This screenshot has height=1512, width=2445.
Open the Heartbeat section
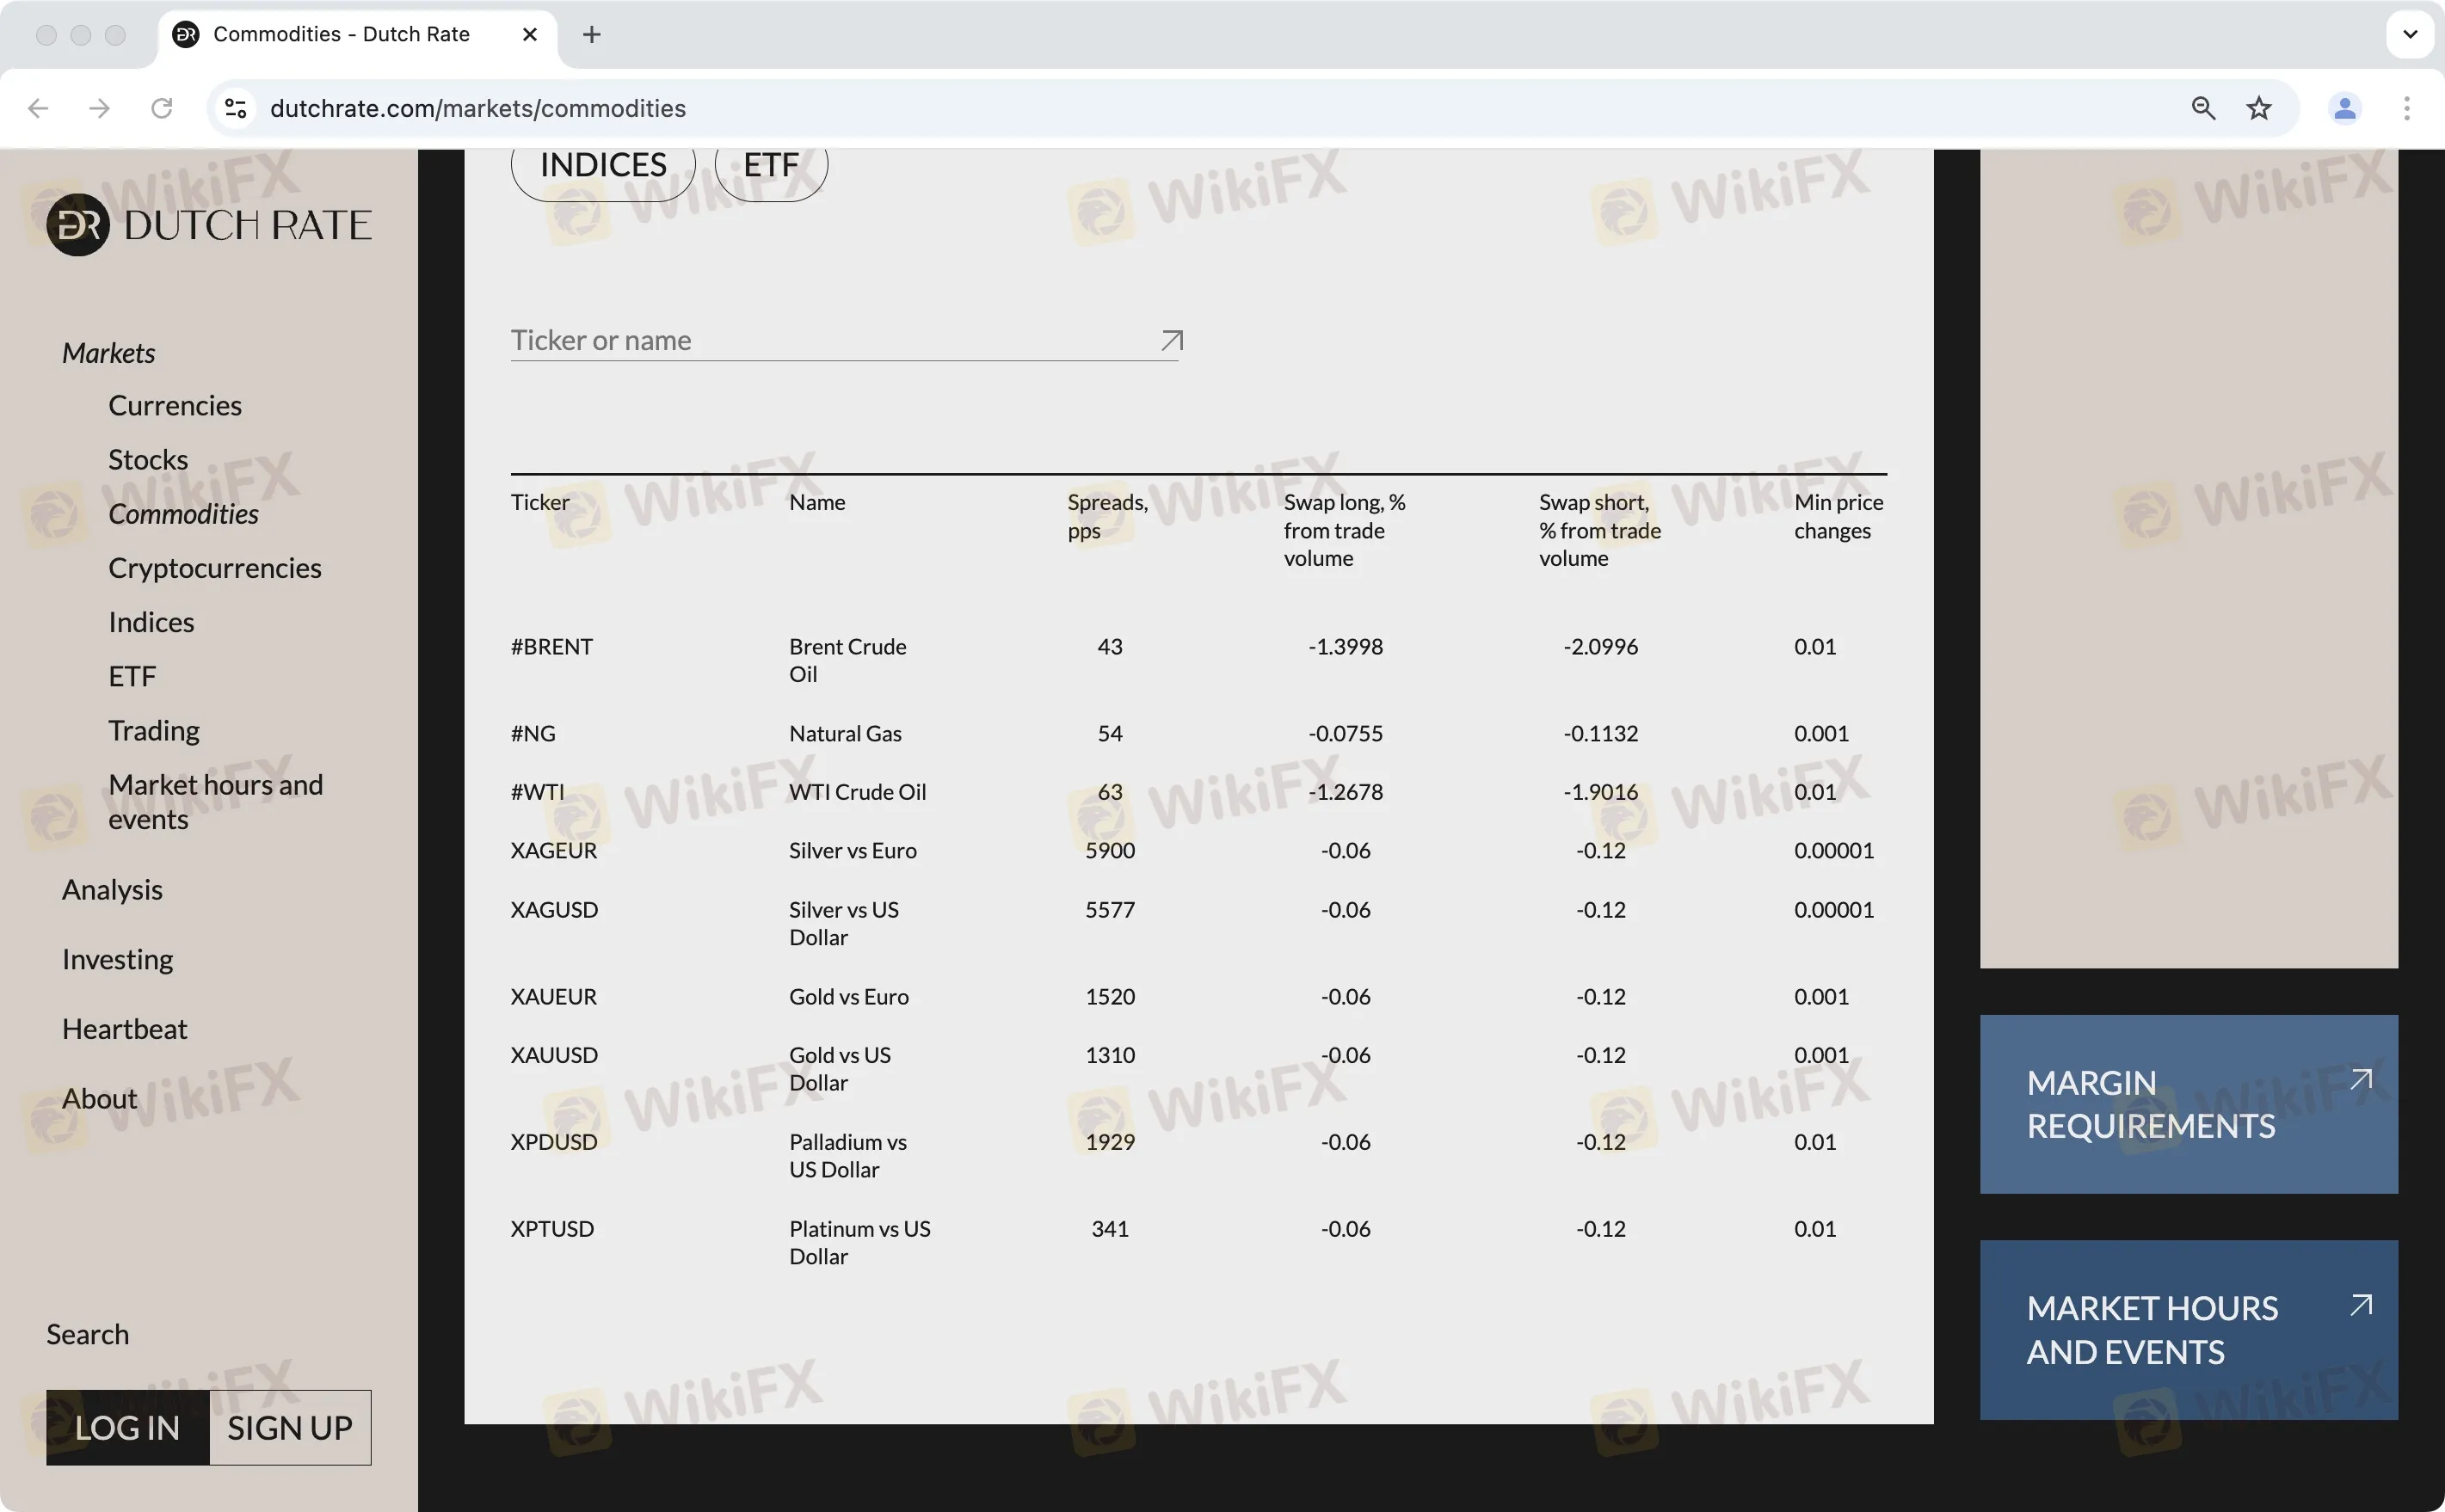pyautogui.click(x=124, y=1028)
